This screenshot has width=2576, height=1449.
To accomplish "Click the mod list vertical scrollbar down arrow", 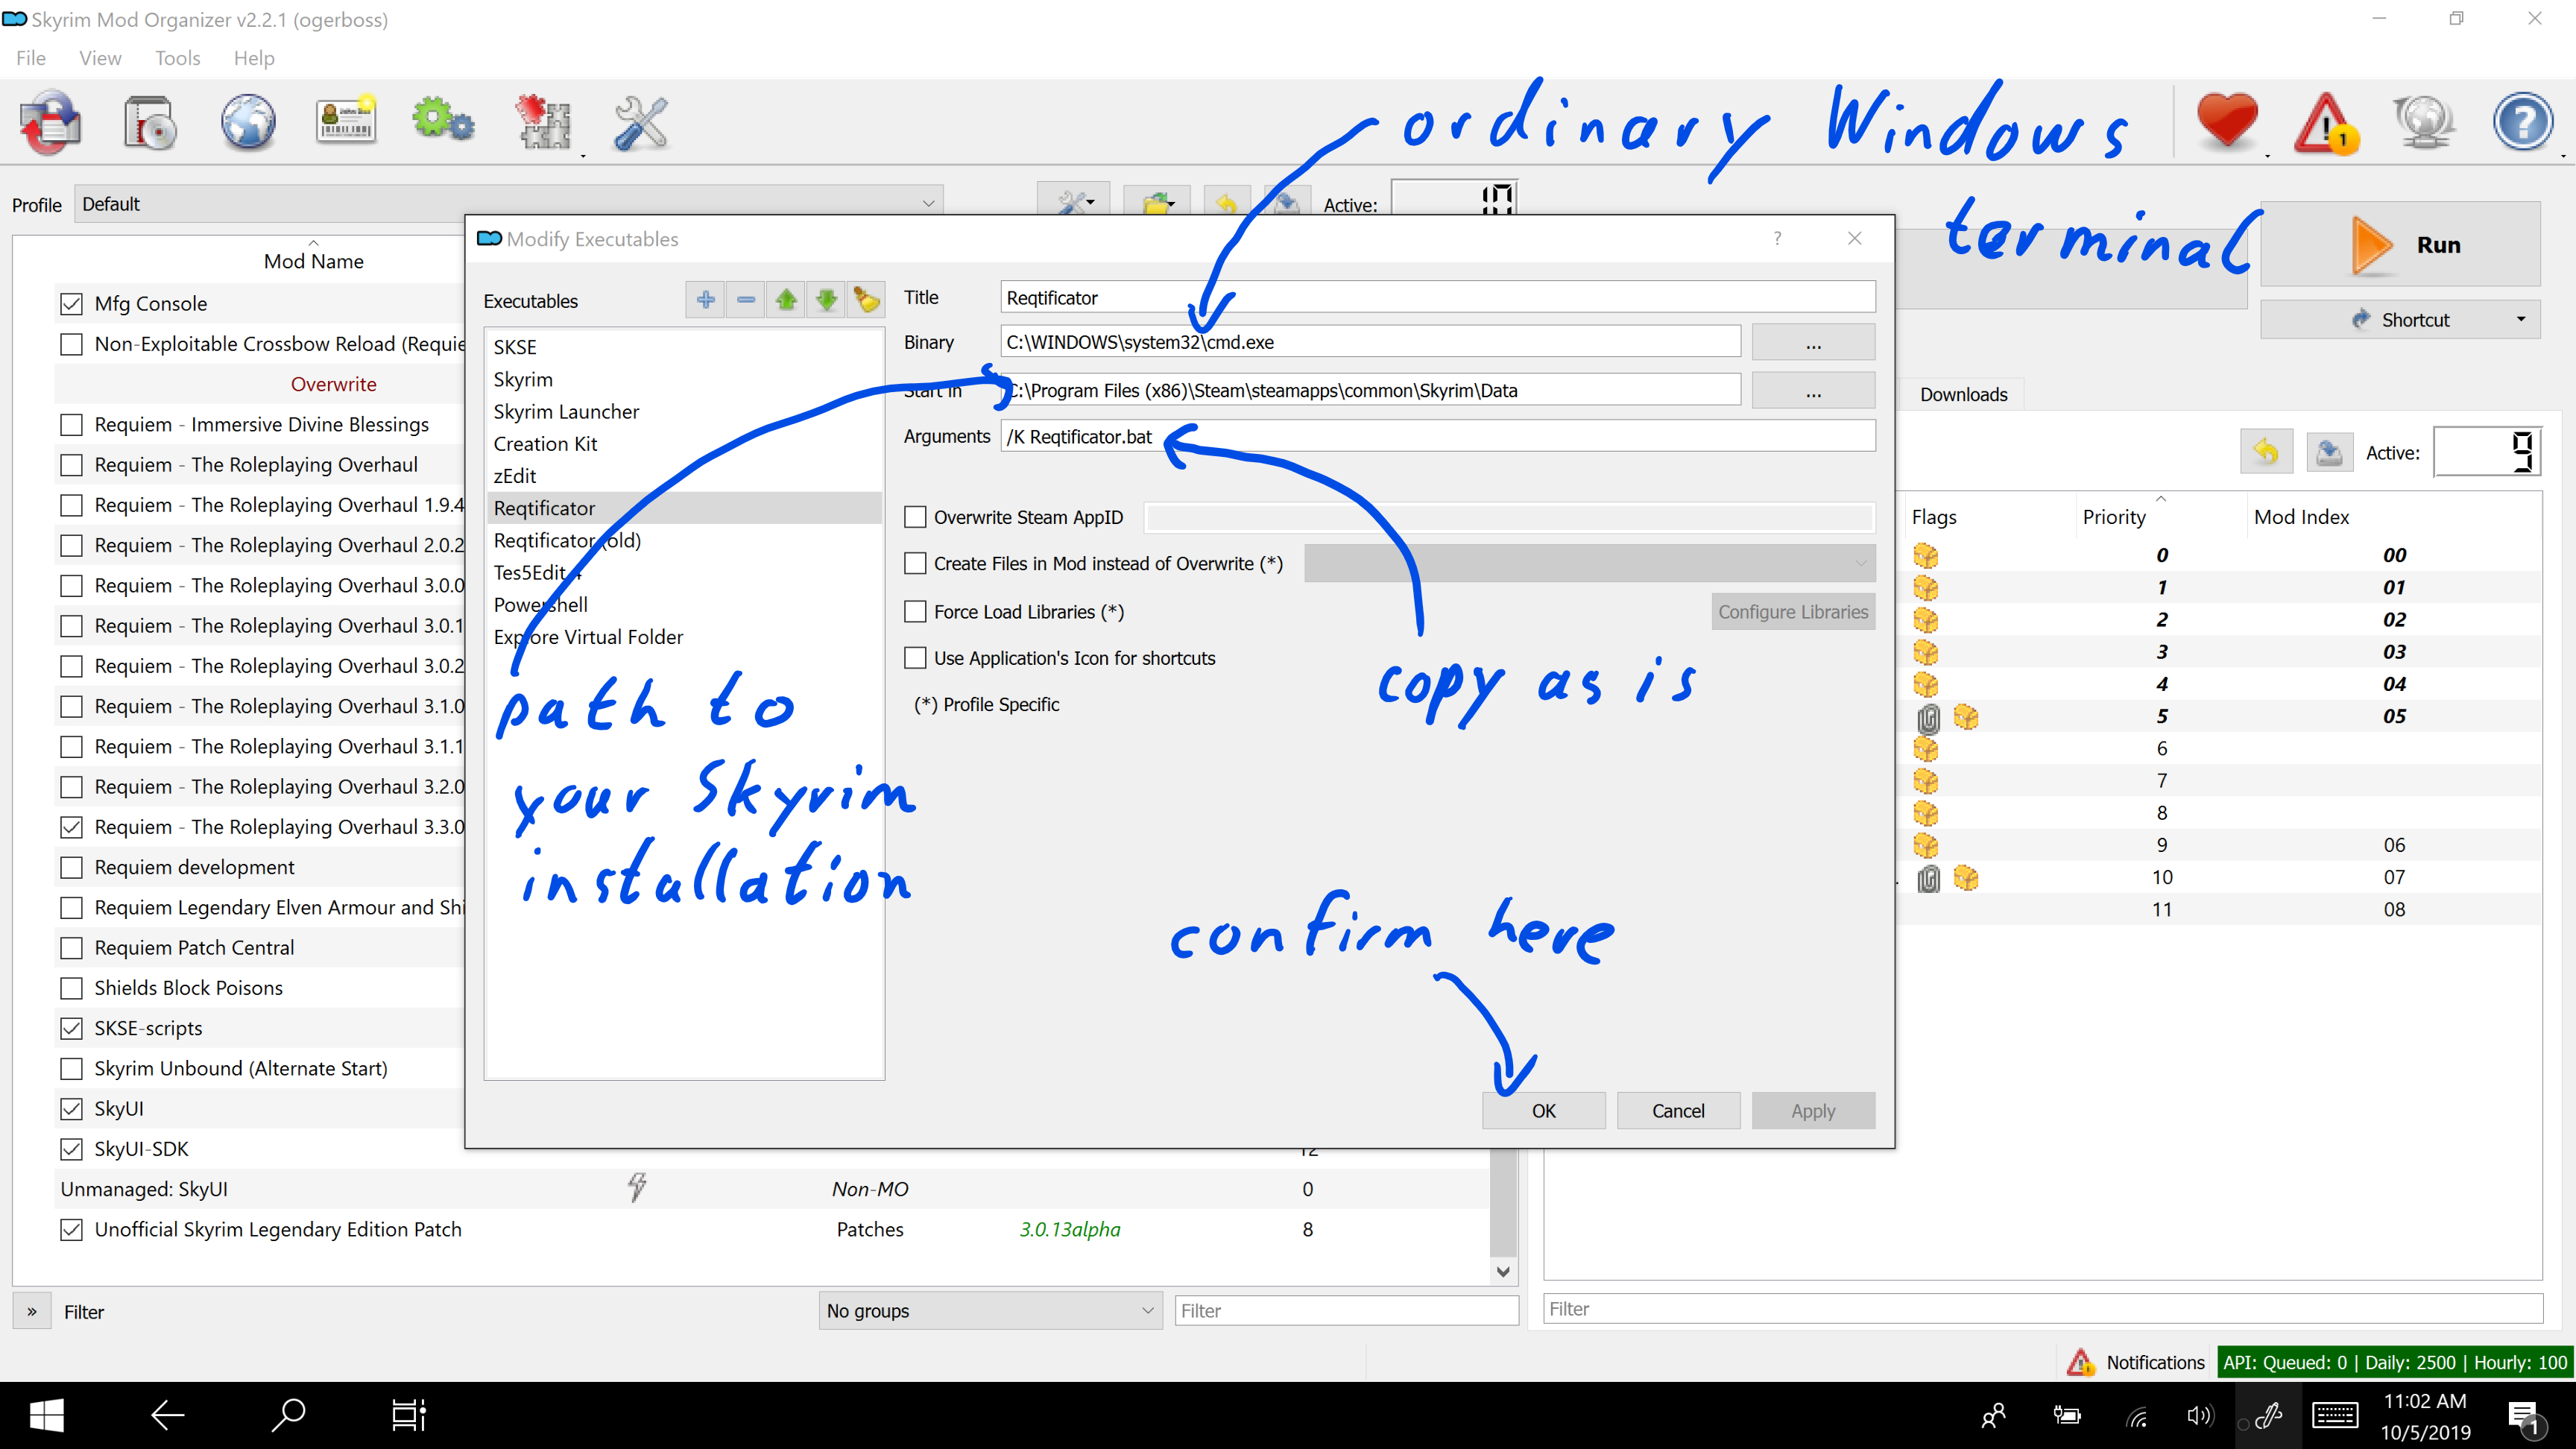I will click(1502, 1271).
